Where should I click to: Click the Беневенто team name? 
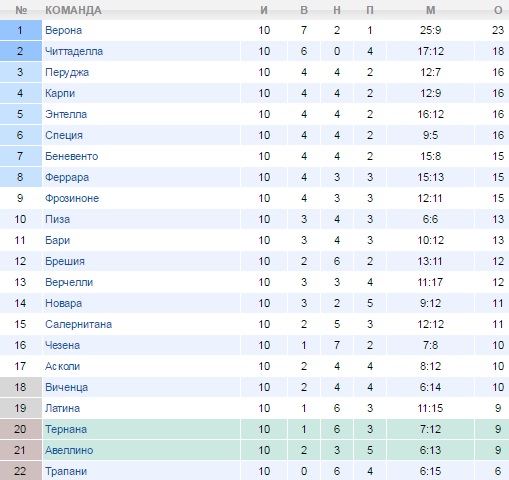tap(72, 156)
